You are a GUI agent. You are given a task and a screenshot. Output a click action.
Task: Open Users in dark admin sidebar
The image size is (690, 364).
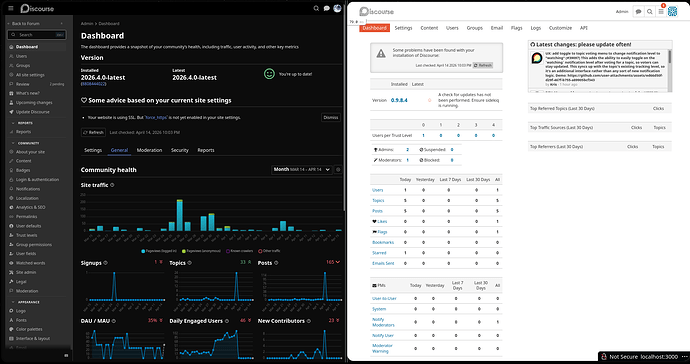(22, 56)
